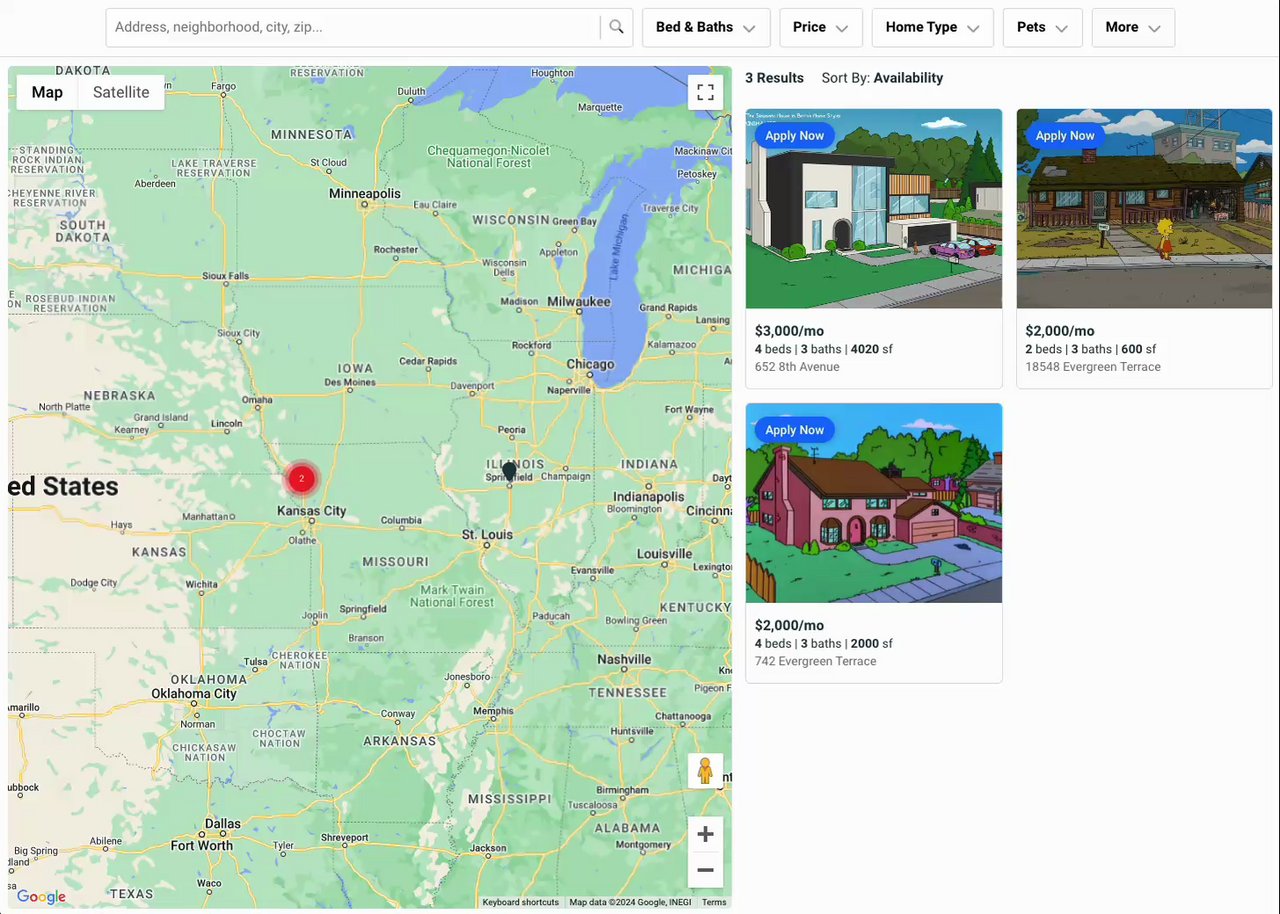Open the Pets filter dropdown

point(1043,28)
